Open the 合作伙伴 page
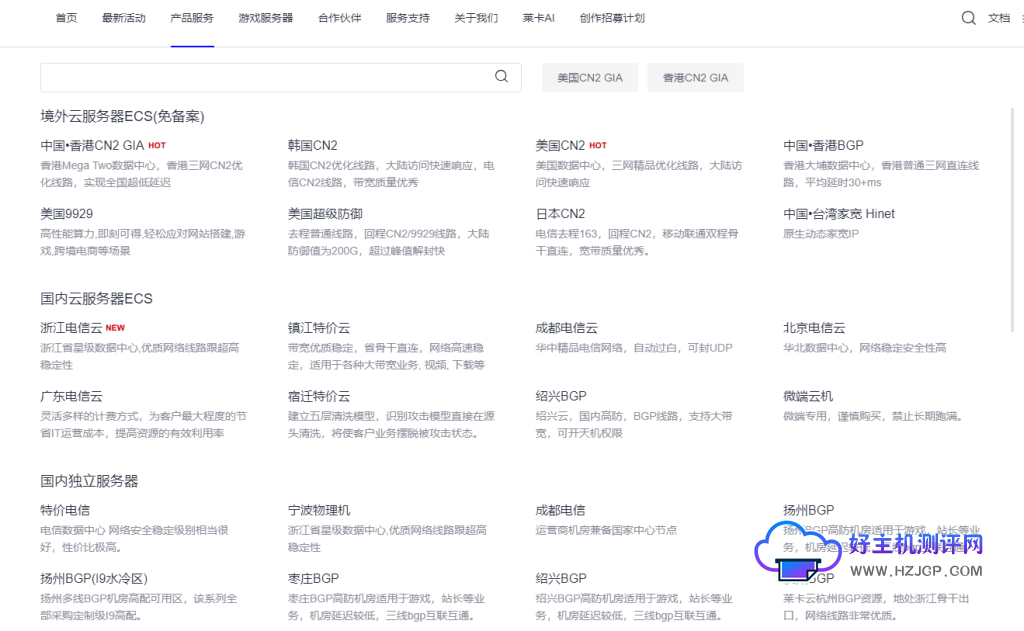 click(339, 17)
